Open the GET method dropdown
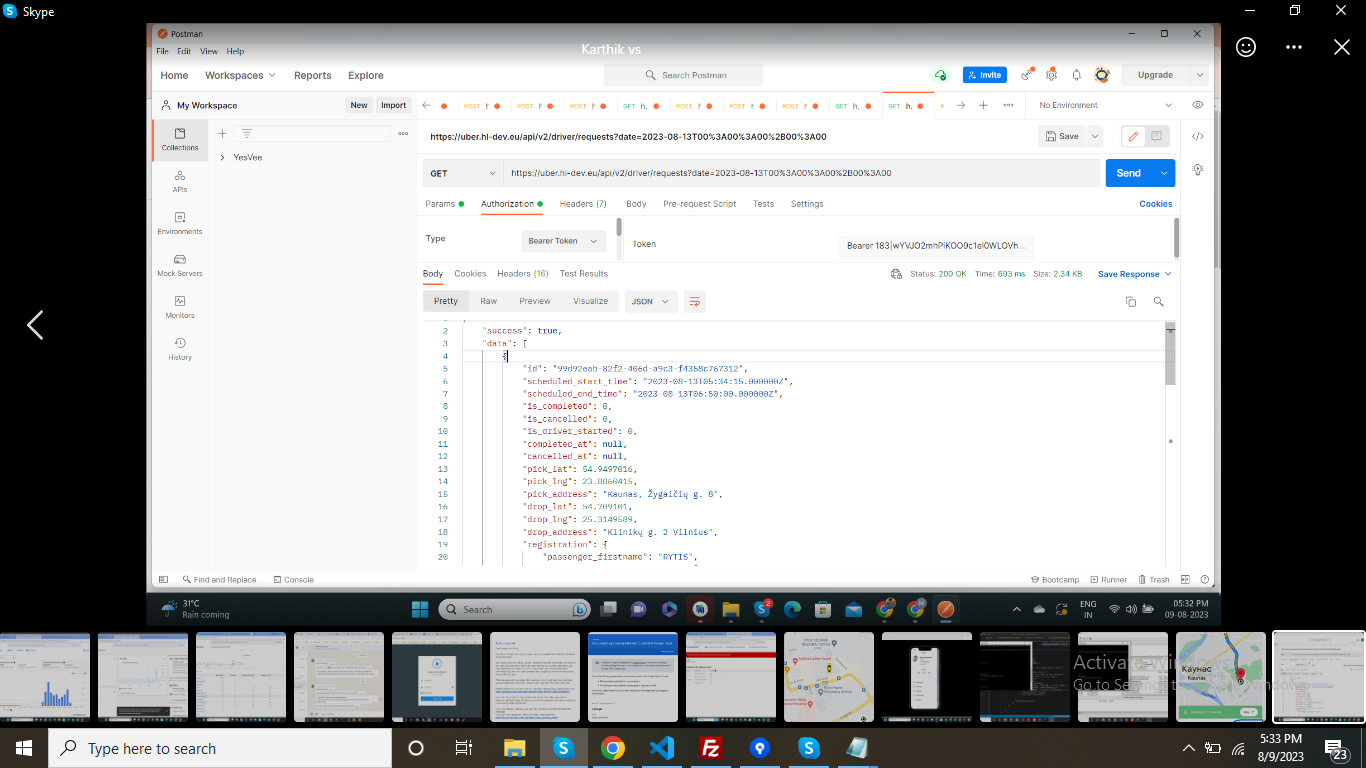Viewport: 1366px width, 768px height. [460, 173]
